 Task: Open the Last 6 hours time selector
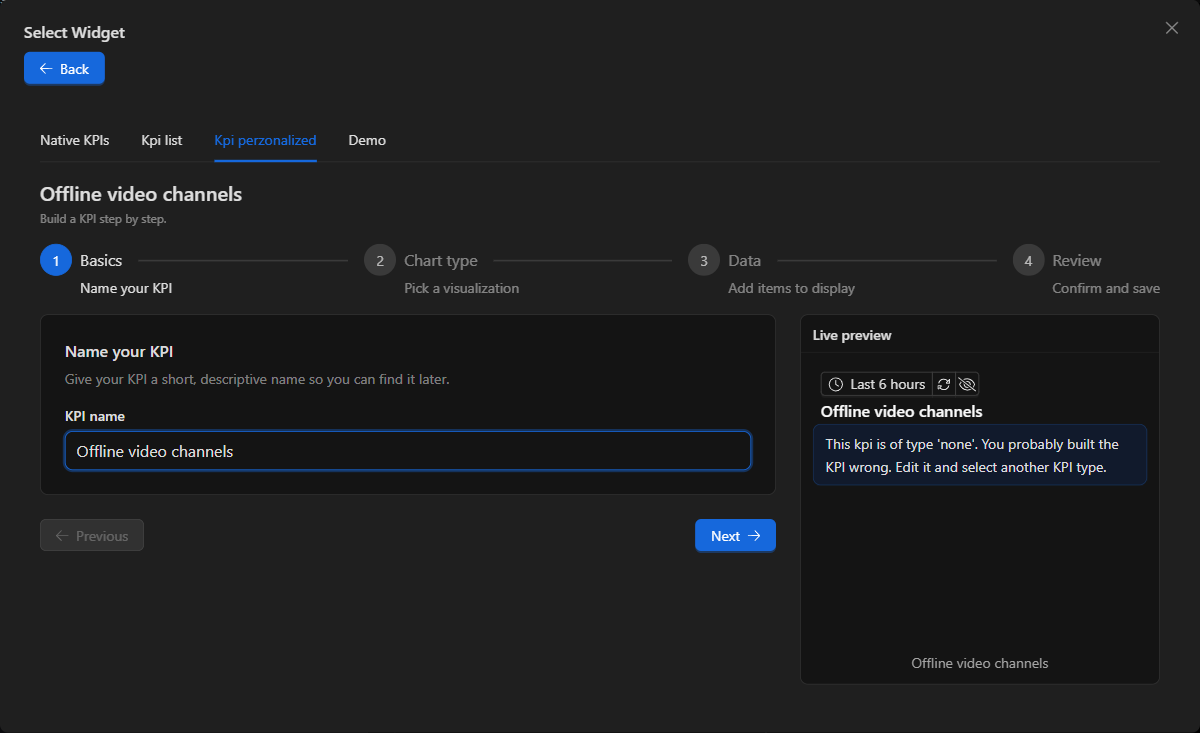click(877, 384)
